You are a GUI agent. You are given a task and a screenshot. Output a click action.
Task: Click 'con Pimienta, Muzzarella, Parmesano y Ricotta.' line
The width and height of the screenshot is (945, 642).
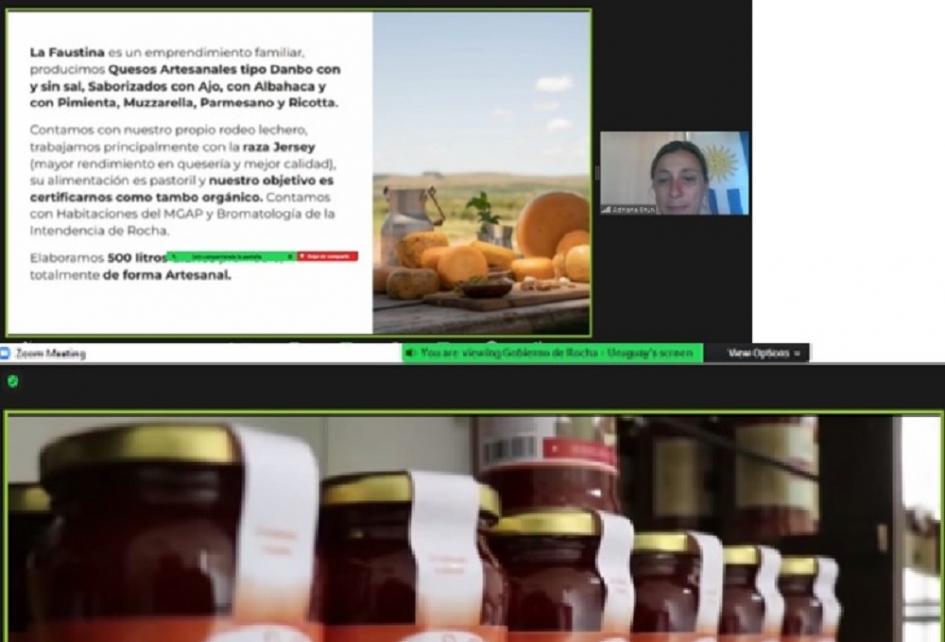tap(184, 102)
